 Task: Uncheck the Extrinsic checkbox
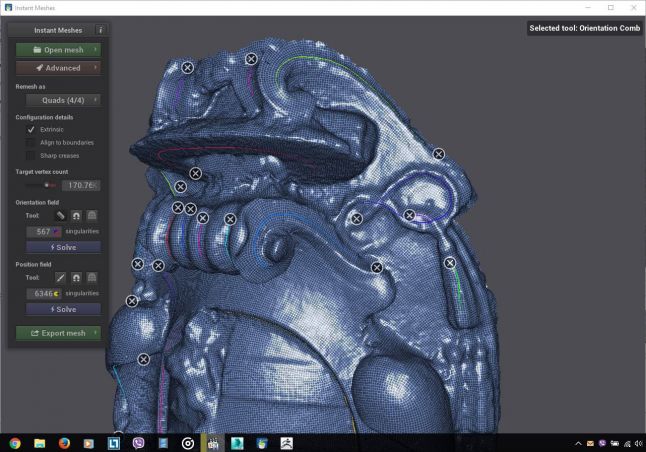(x=31, y=130)
